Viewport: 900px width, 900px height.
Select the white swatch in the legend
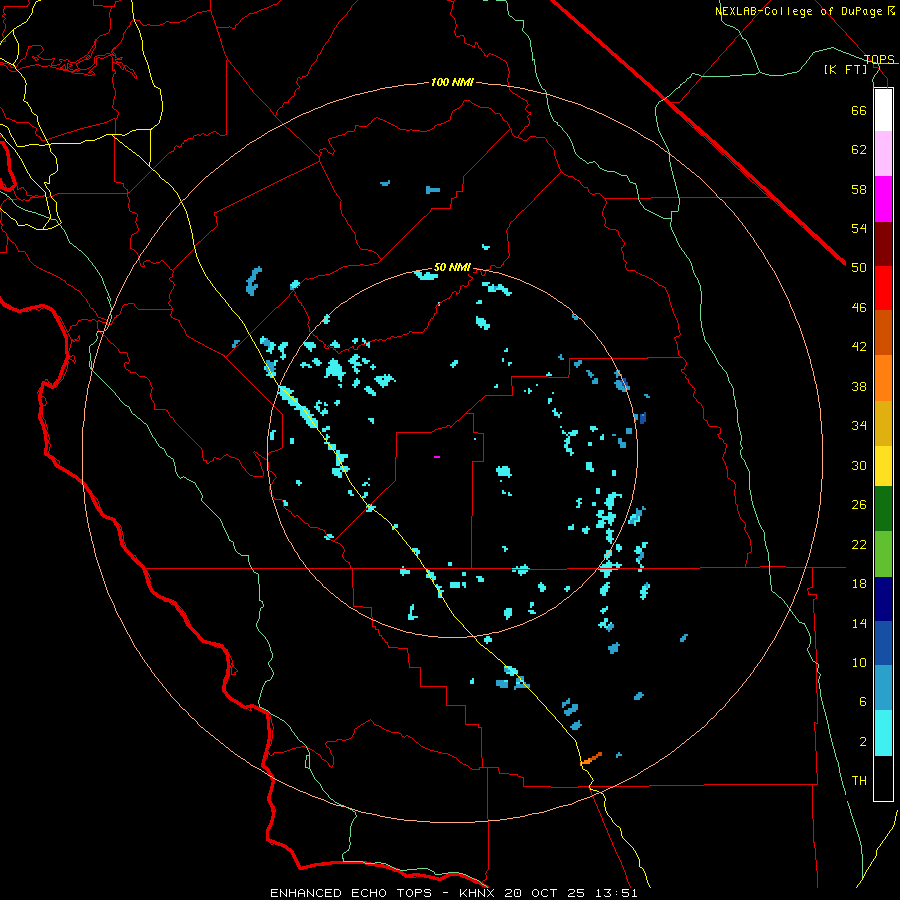[883, 110]
